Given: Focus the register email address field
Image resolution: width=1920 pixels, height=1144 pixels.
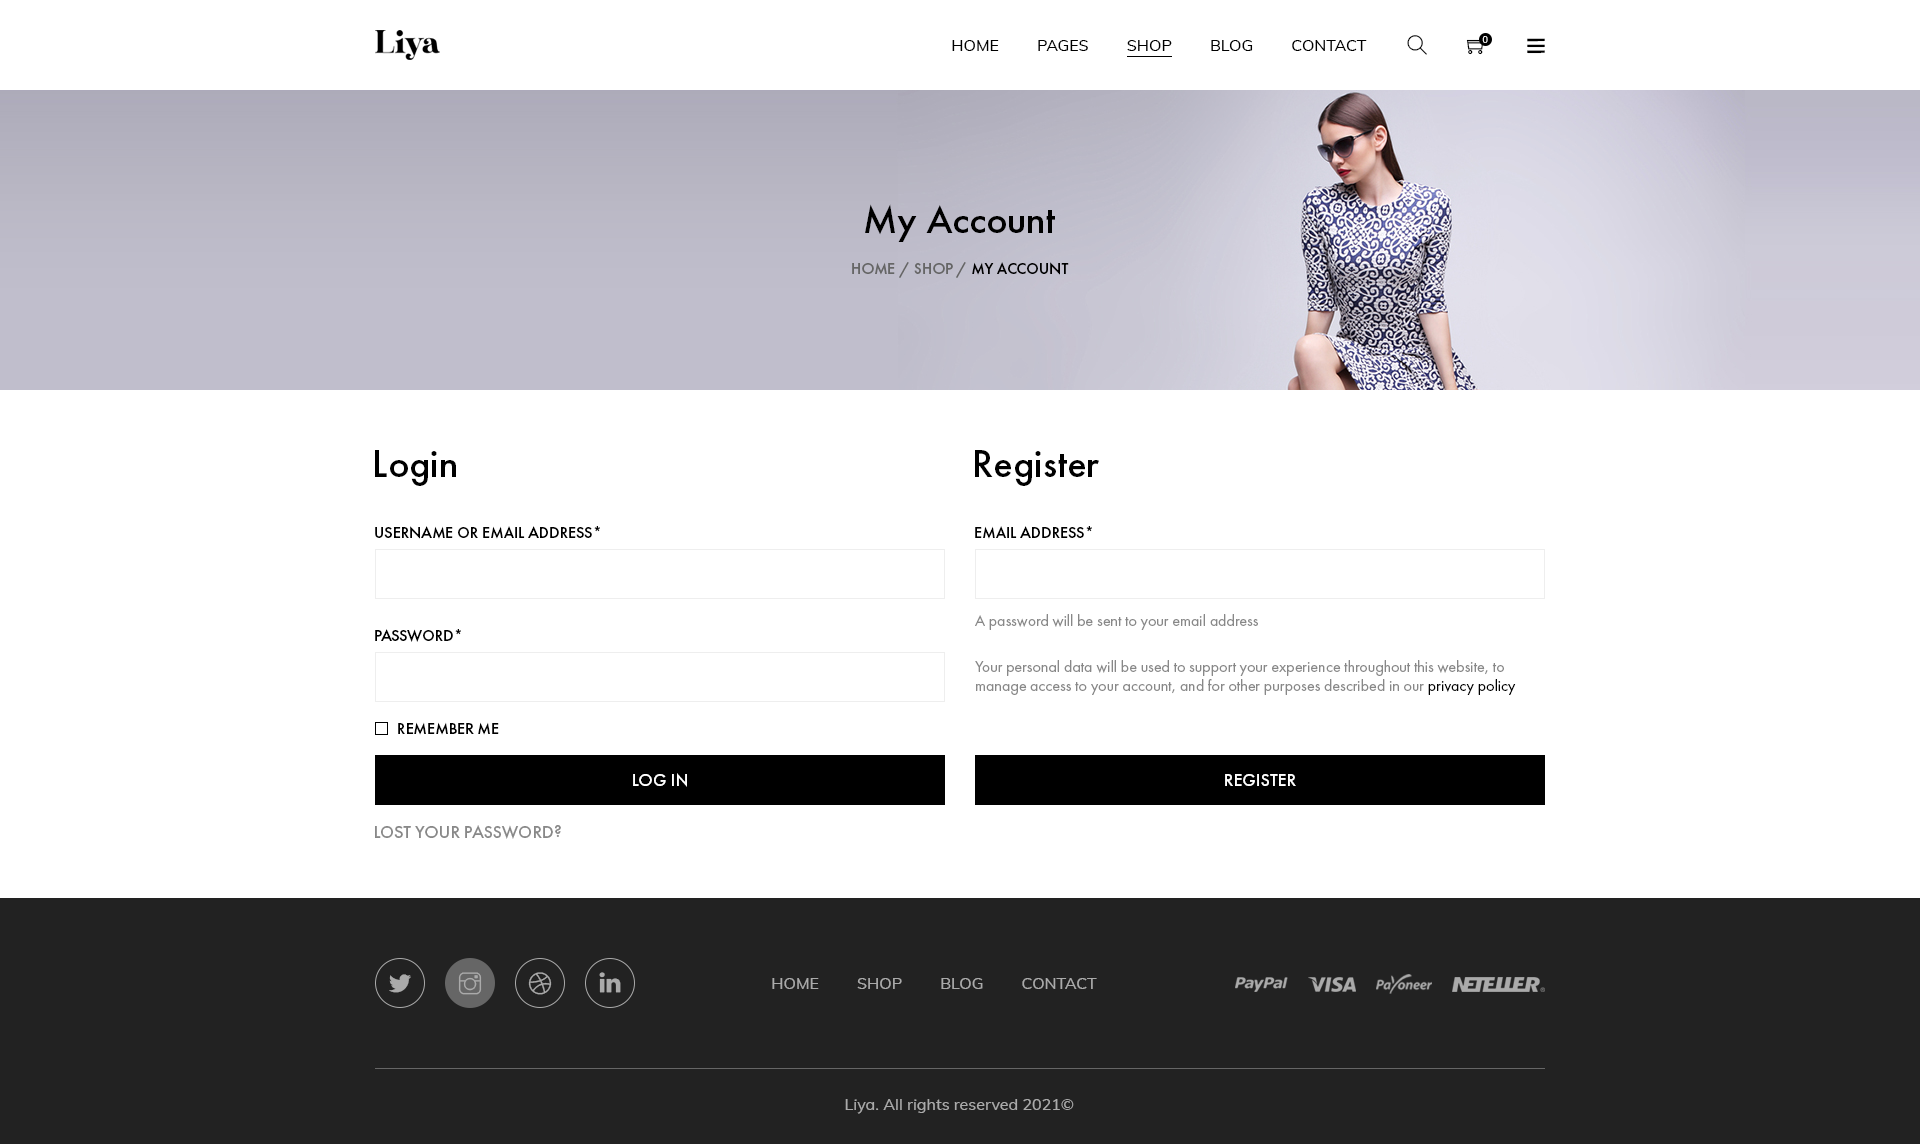Looking at the screenshot, I should [x=1259, y=574].
